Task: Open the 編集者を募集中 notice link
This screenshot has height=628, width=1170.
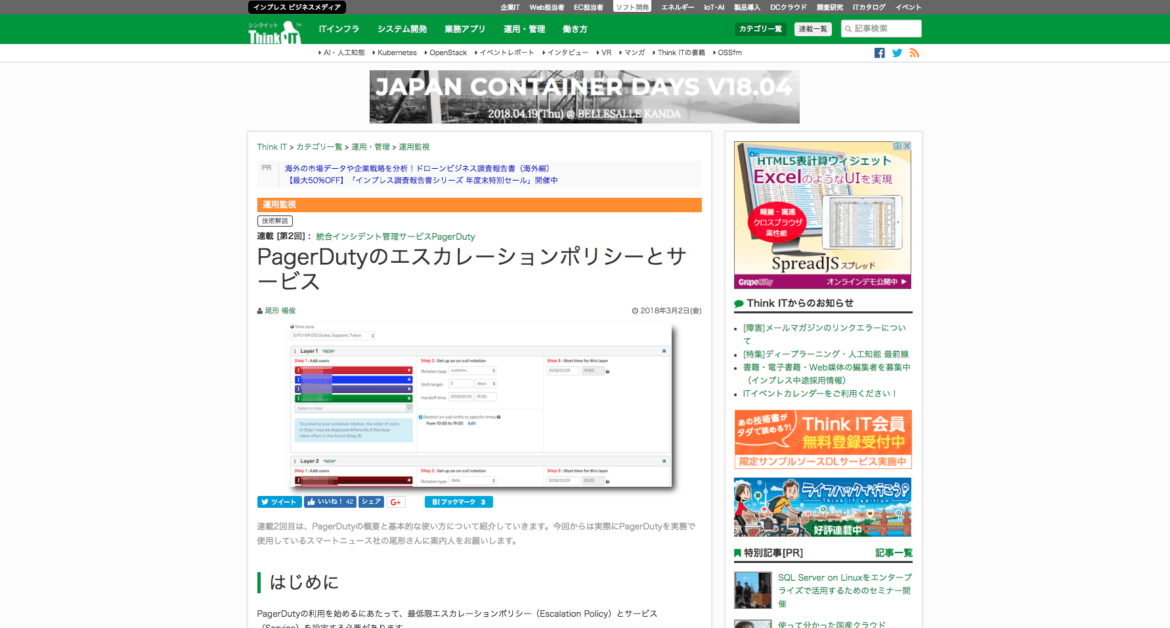Action: 826,374
